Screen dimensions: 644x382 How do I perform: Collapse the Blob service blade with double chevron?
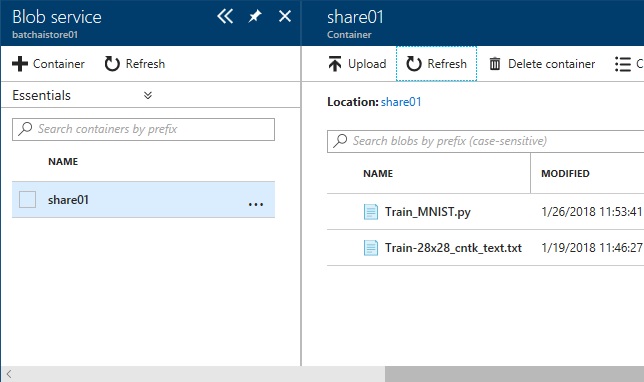click(x=225, y=16)
